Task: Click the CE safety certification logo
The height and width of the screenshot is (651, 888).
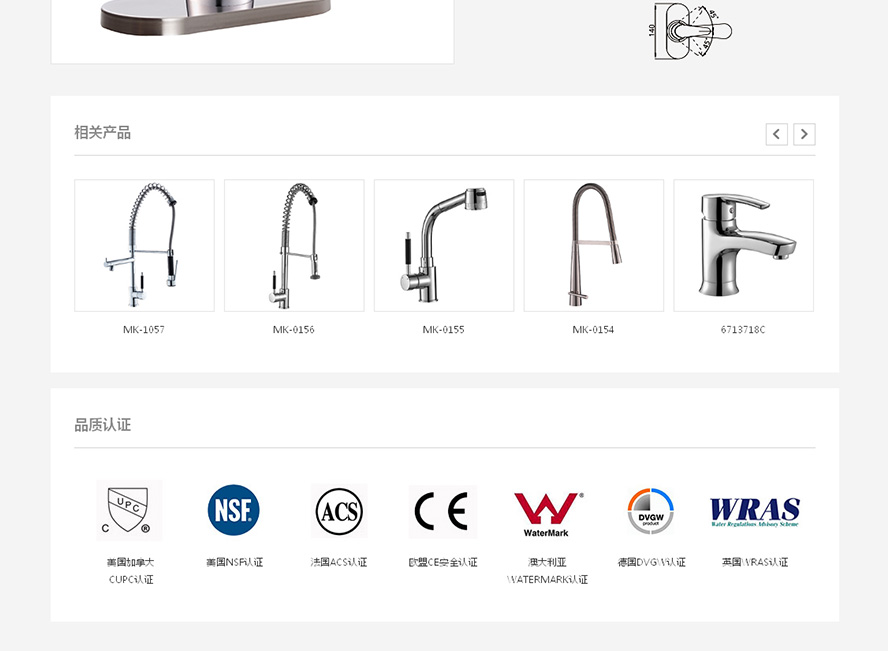Action: (x=442, y=511)
